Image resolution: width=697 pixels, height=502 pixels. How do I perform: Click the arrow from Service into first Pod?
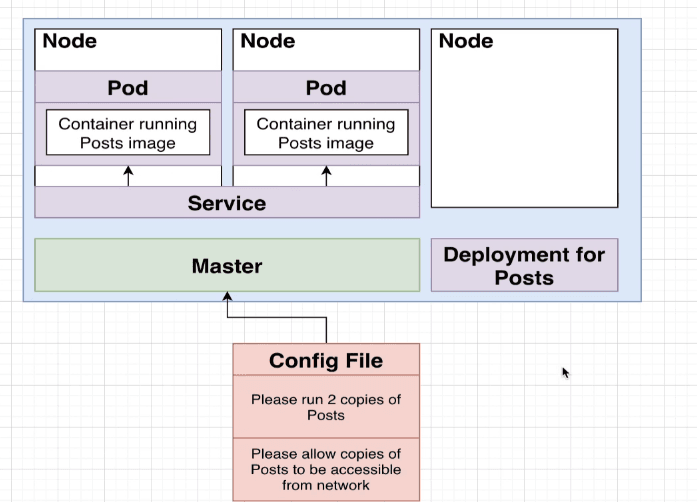[128, 176]
